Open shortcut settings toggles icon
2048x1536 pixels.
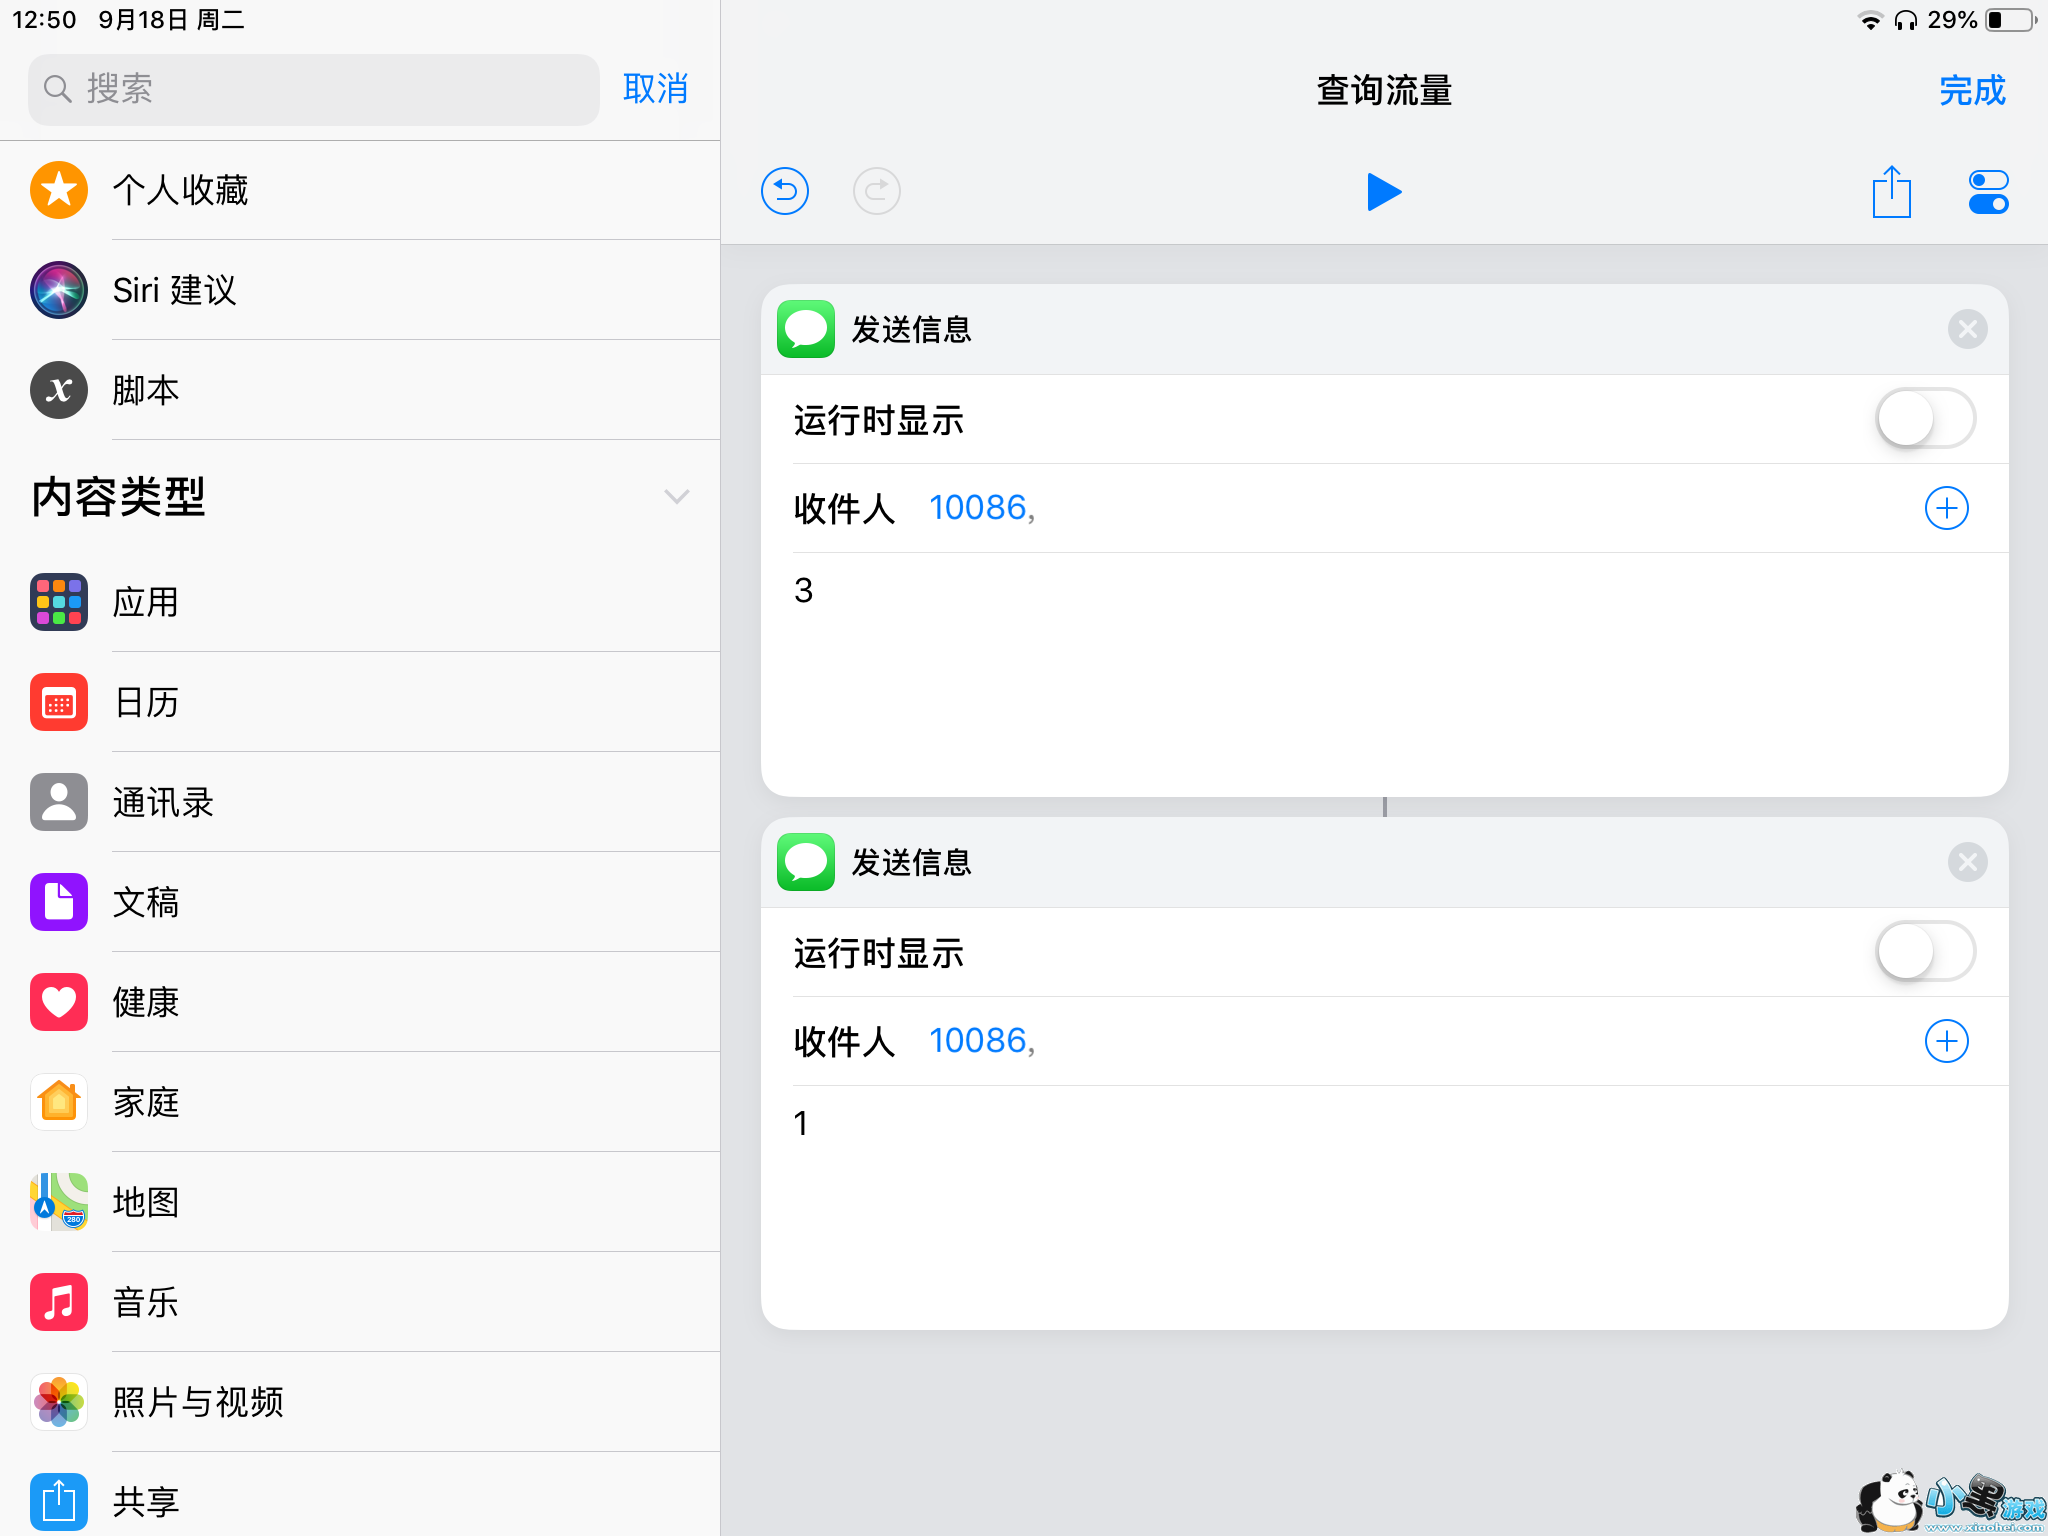1987,192
